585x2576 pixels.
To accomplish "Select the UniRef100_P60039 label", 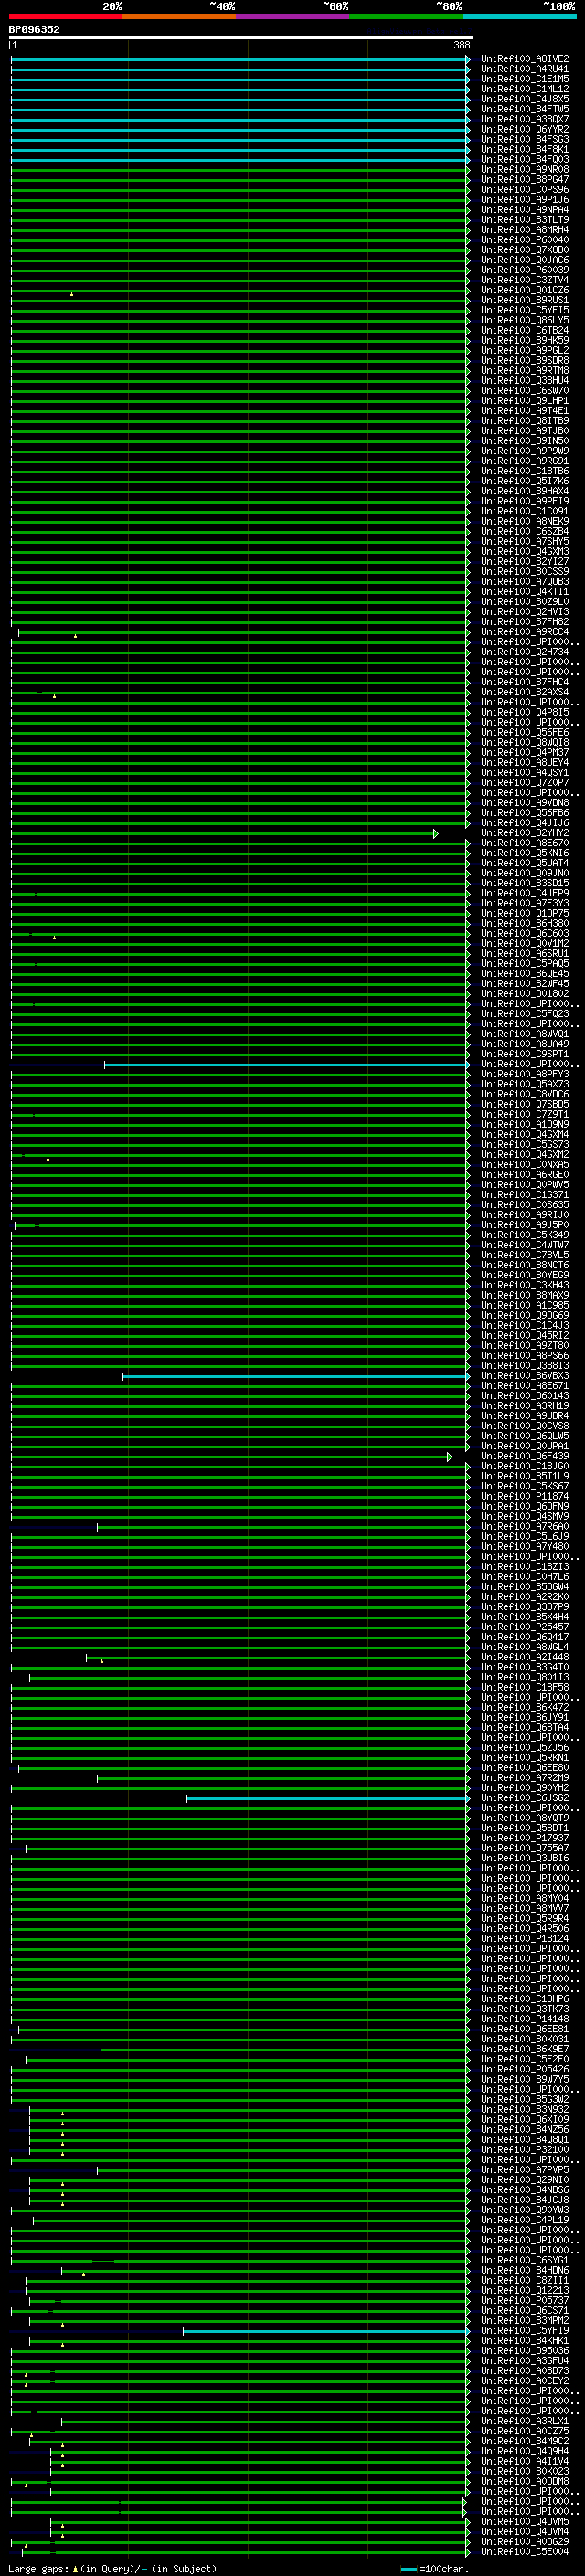I will [524, 270].
